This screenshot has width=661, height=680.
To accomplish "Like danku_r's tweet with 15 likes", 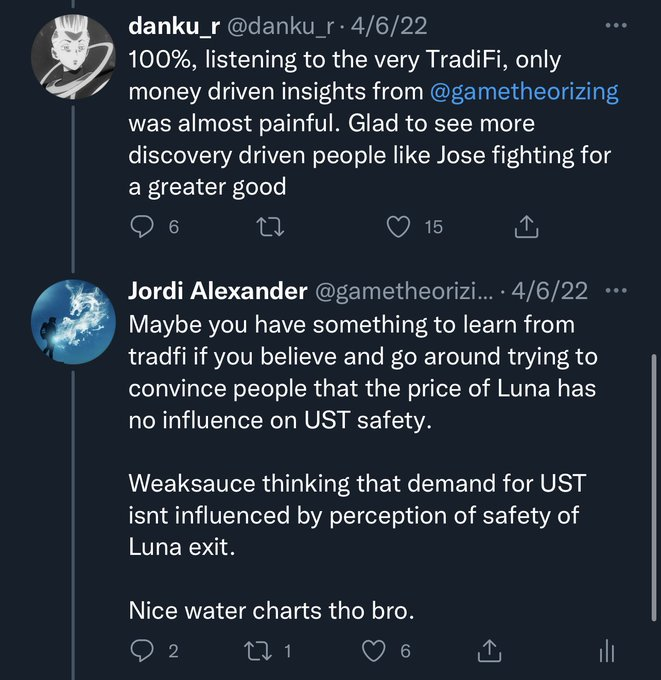I will click(400, 227).
